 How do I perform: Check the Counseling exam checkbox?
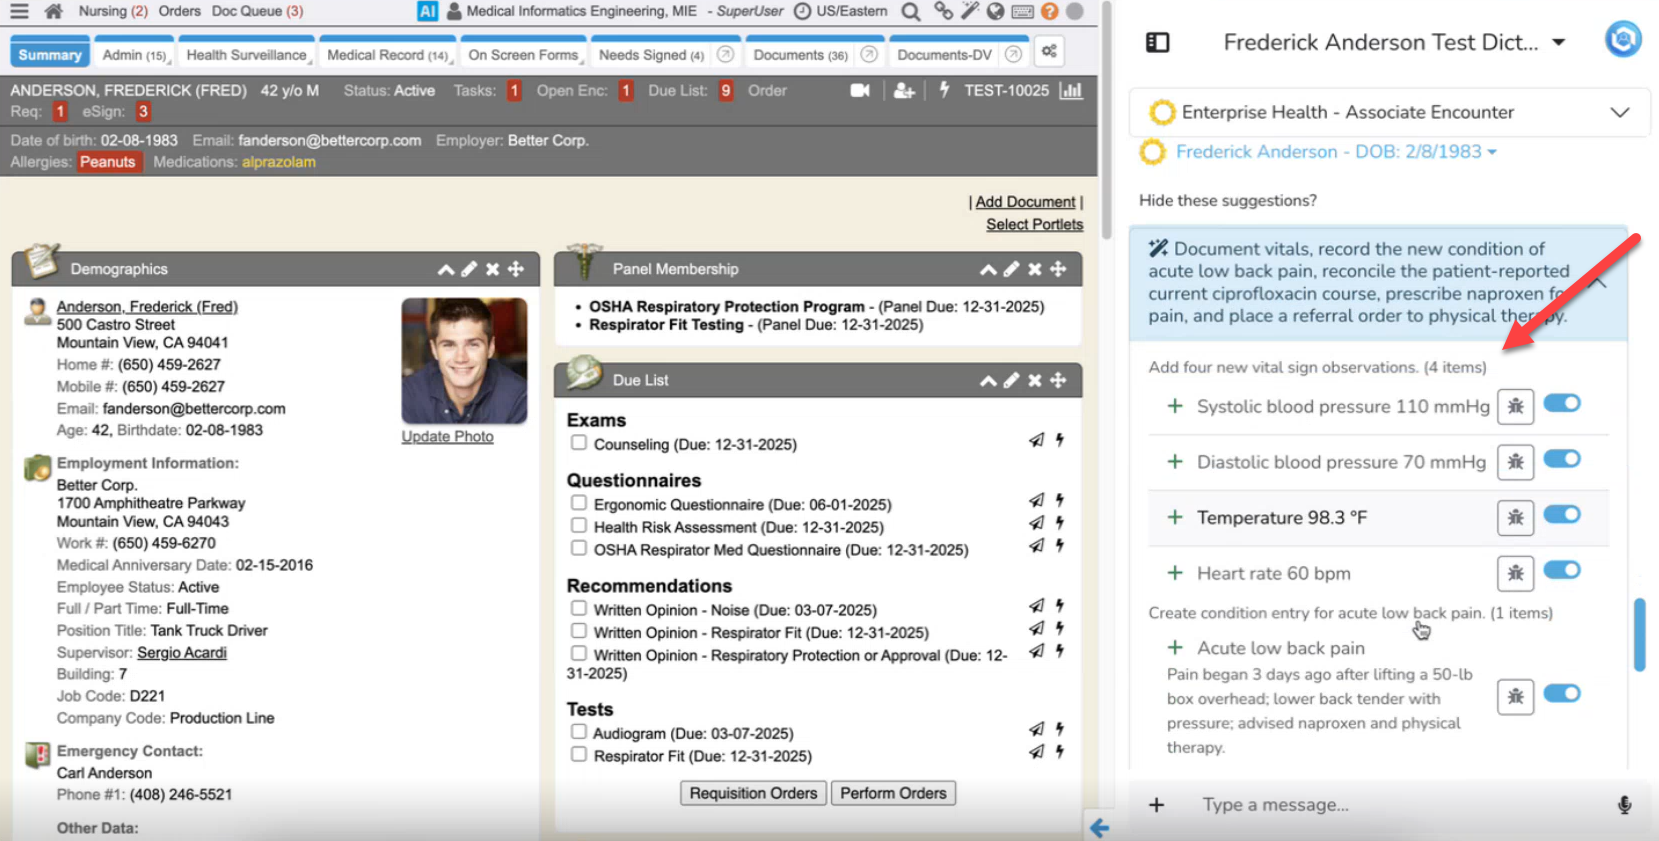(579, 442)
